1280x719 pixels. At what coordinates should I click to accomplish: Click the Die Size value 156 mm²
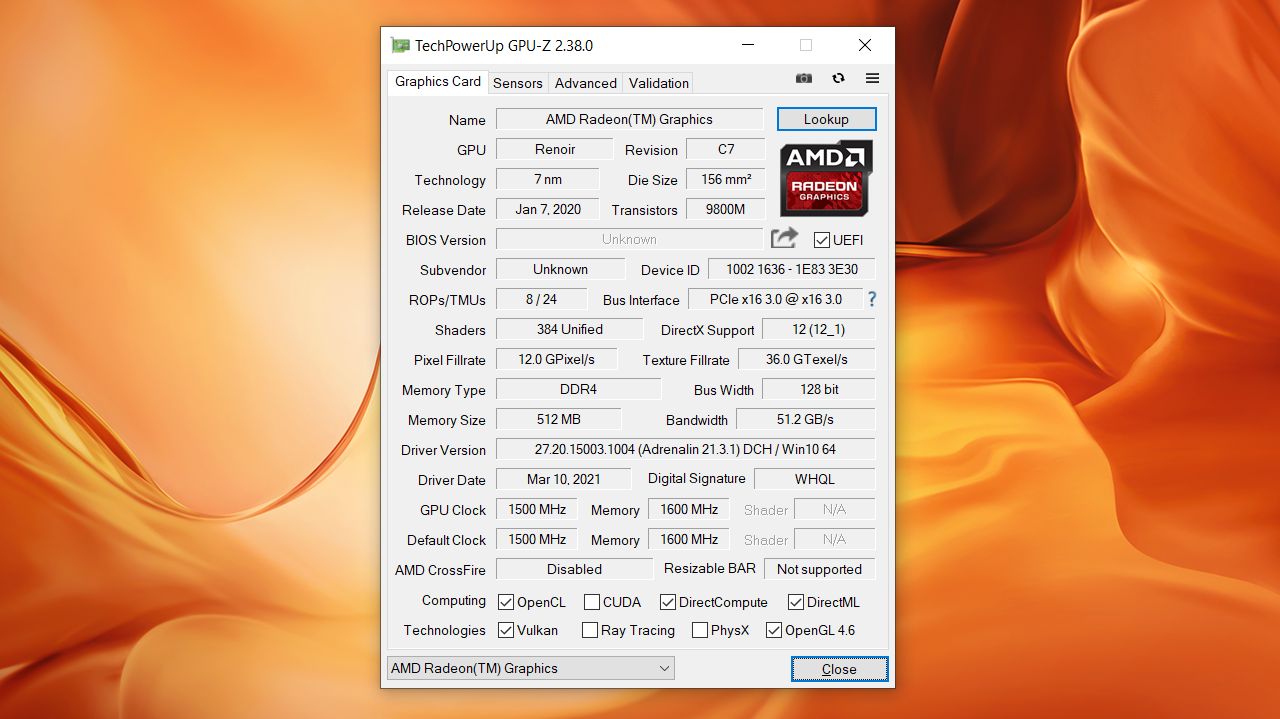click(x=726, y=179)
